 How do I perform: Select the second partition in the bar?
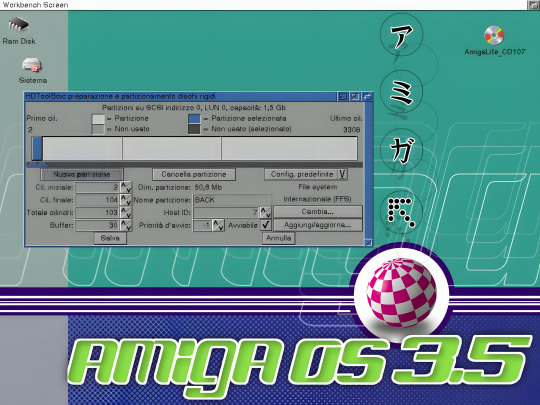coord(82,148)
